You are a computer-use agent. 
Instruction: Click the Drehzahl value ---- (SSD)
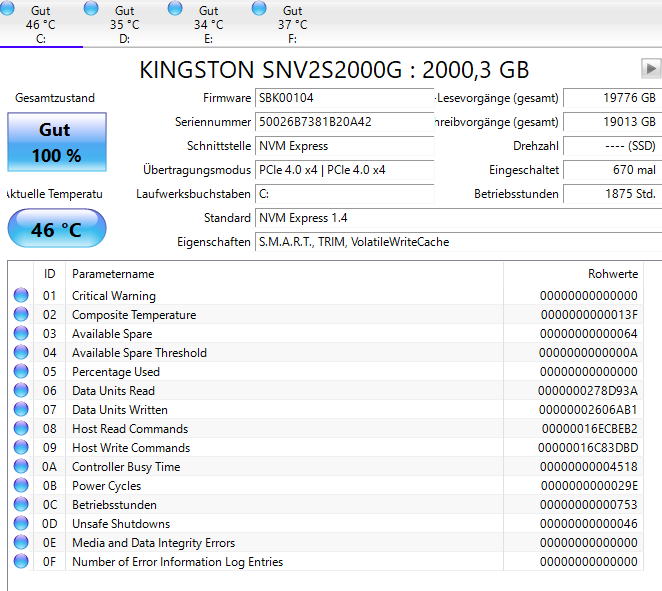click(613, 146)
